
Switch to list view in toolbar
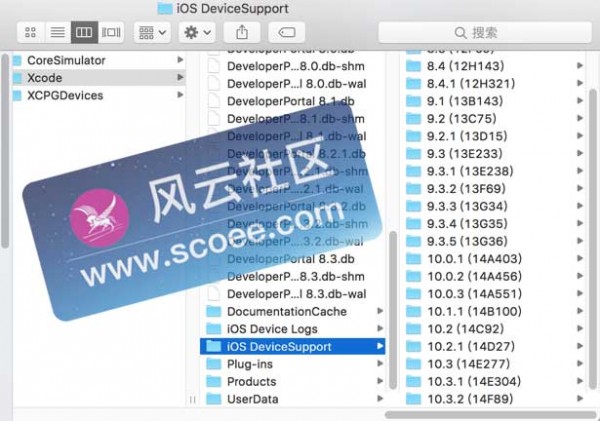57,33
